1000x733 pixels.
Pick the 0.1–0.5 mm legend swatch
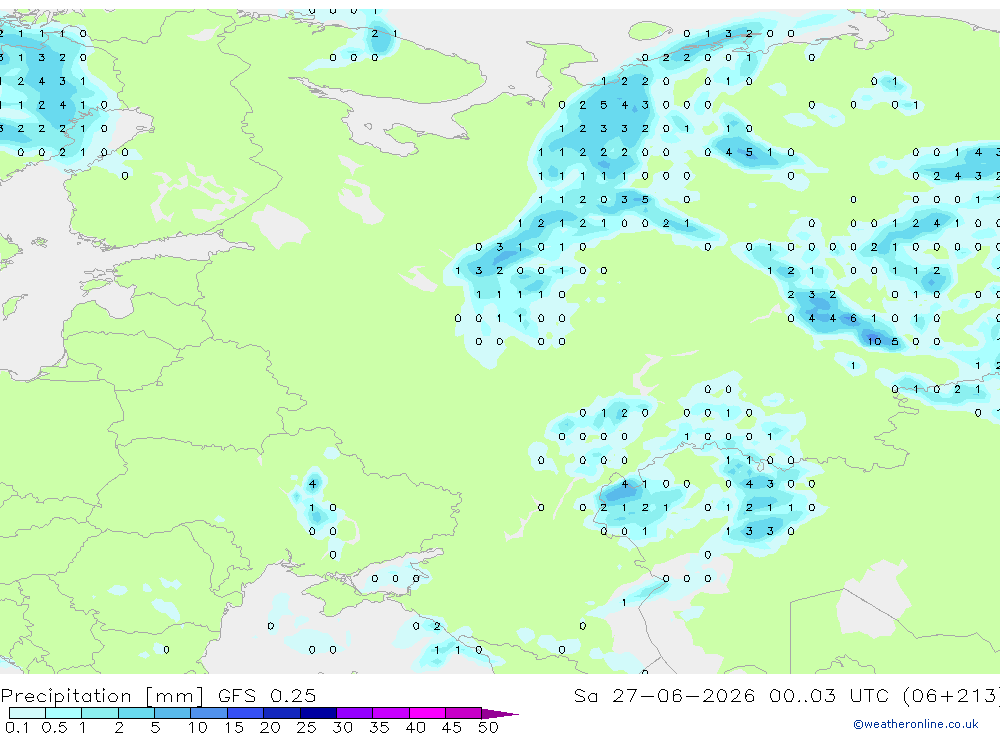tap(27, 713)
